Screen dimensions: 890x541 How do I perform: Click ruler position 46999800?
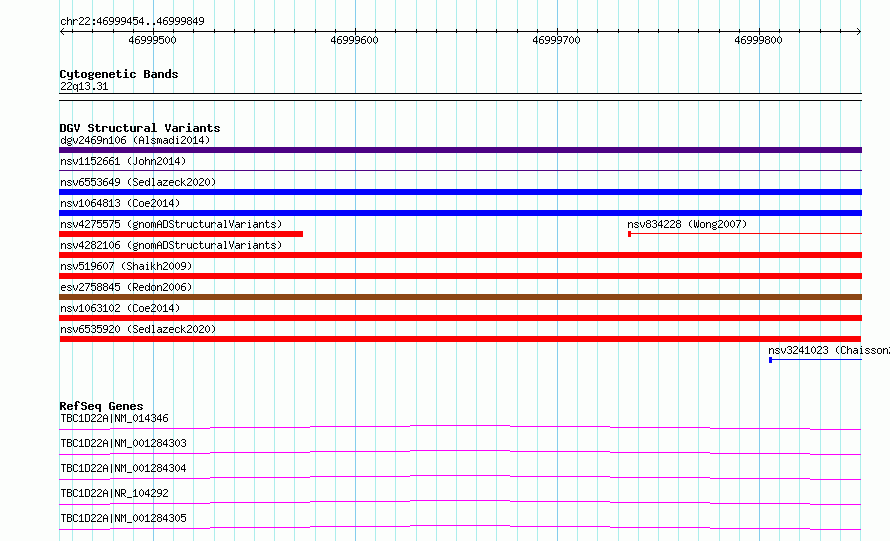[x=758, y=40]
